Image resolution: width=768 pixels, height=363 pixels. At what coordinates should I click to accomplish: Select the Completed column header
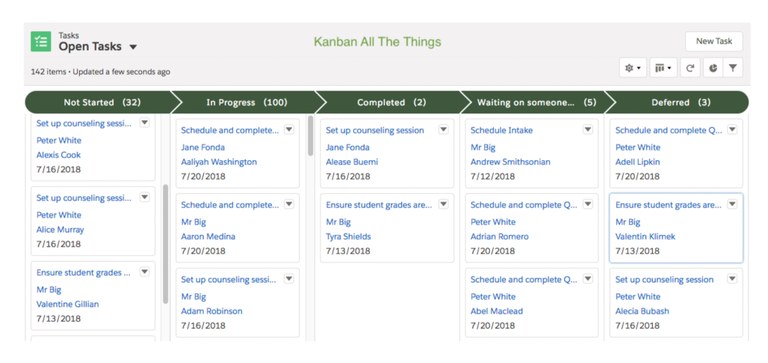[391, 102]
